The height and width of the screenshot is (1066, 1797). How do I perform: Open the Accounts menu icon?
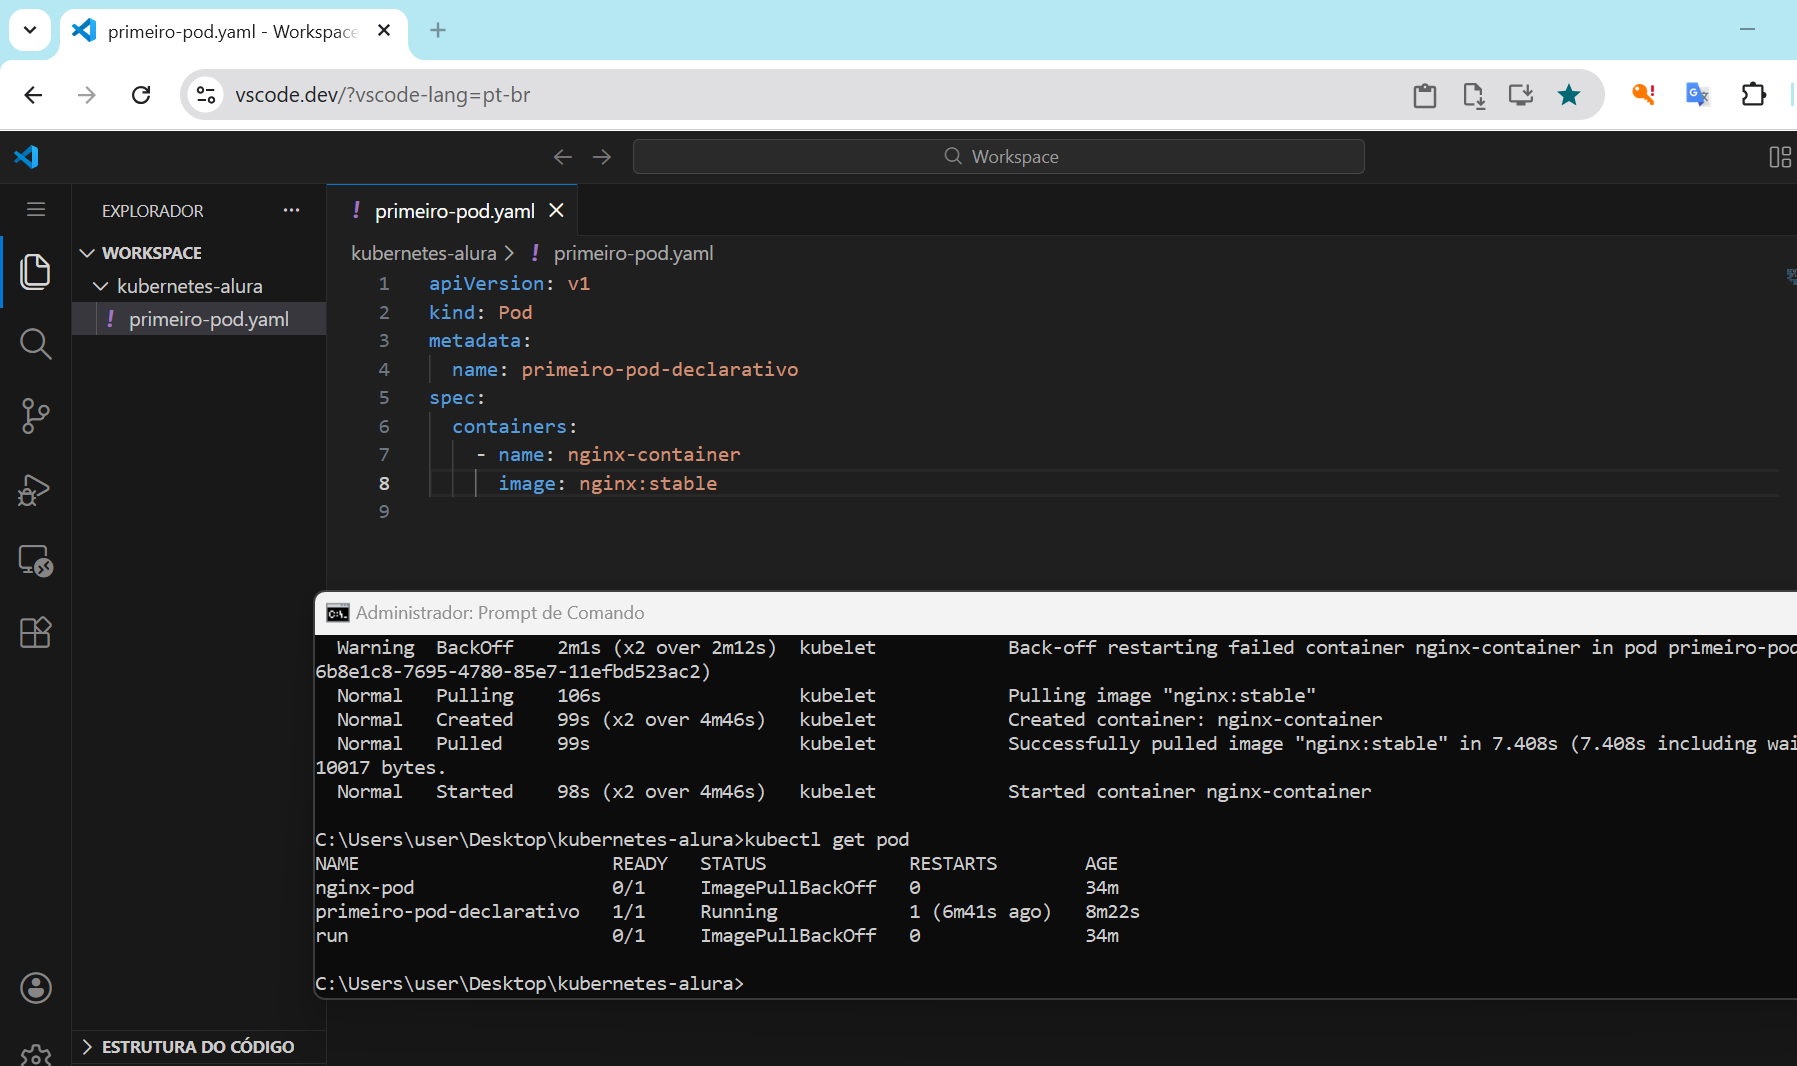pyautogui.click(x=36, y=988)
